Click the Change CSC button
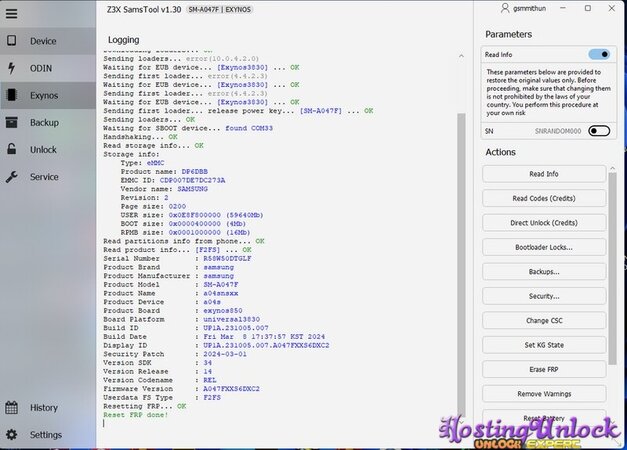The width and height of the screenshot is (627, 450). pos(544,320)
